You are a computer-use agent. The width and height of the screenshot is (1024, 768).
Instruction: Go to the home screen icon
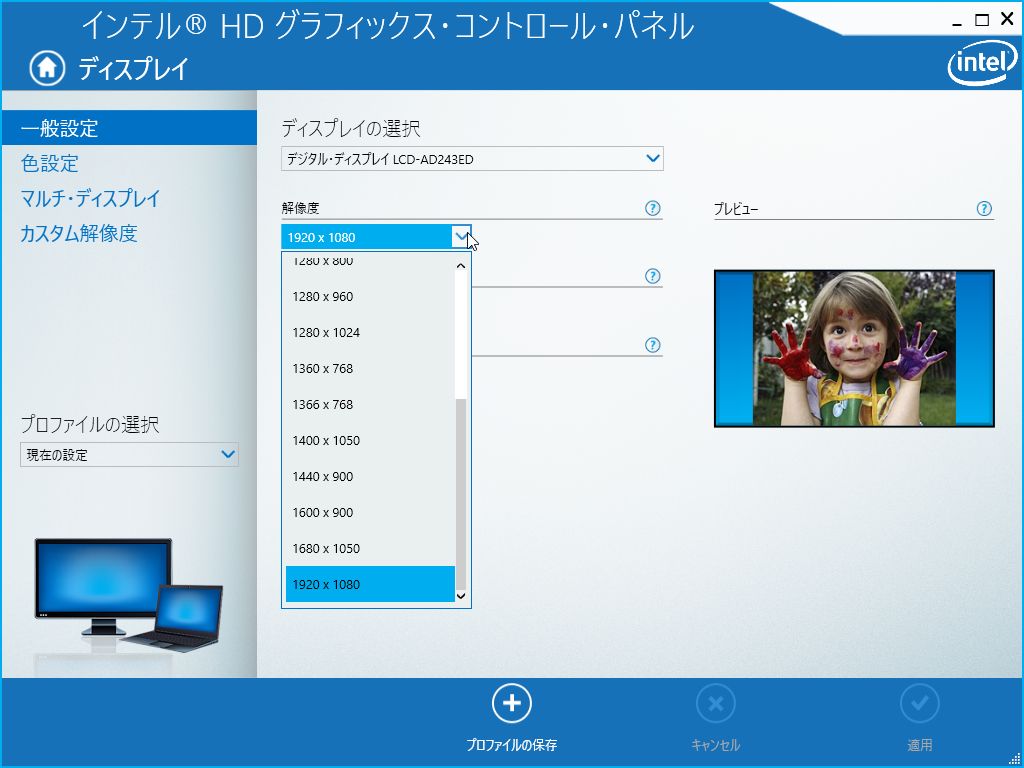(47, 68)
